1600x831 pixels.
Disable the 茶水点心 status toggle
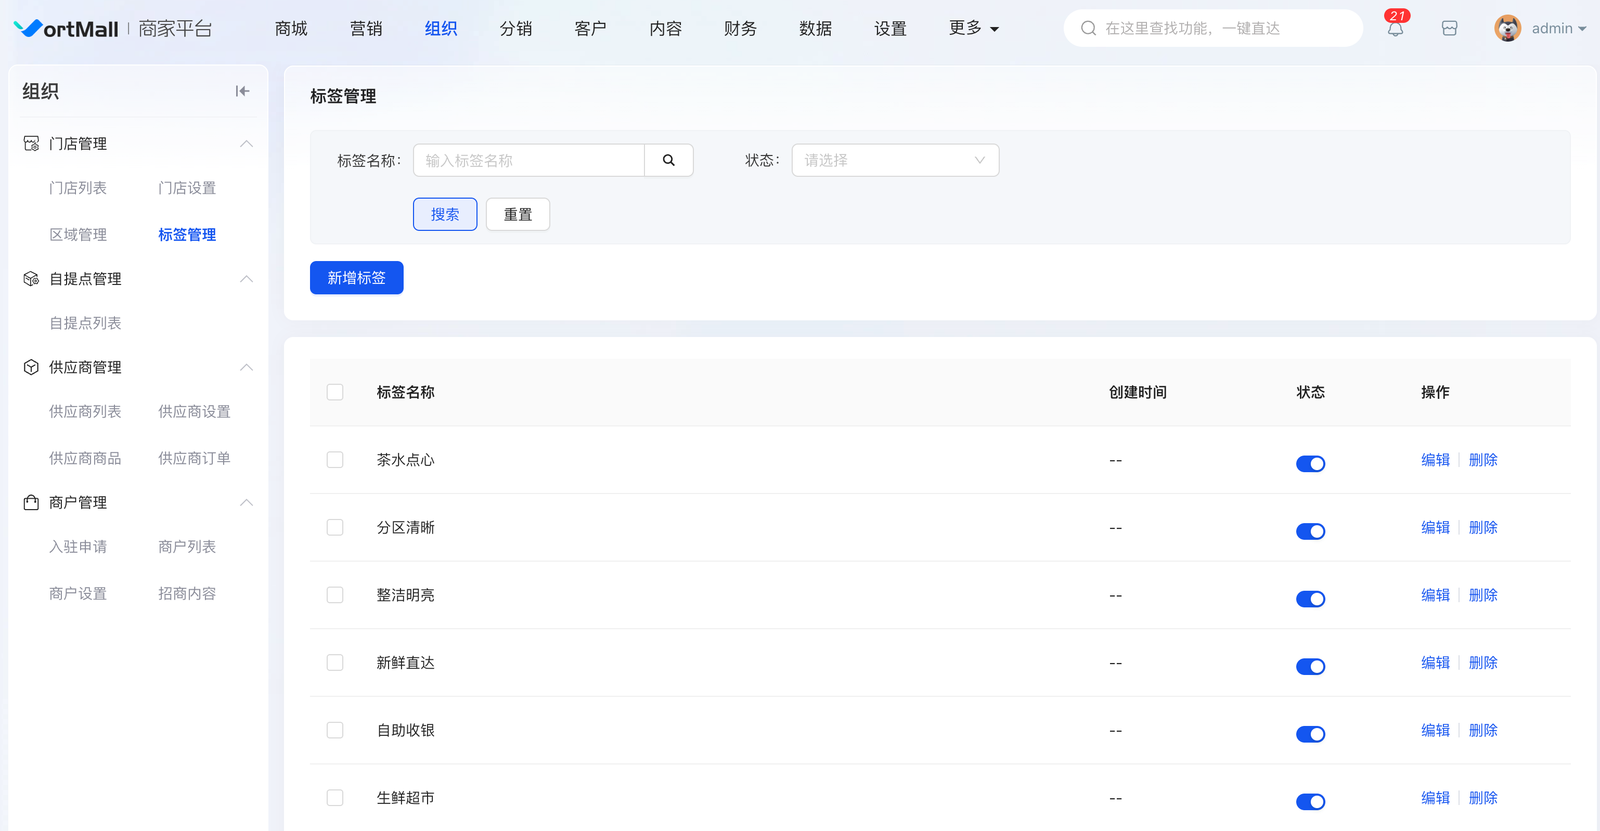click(x=1310, y=464)
